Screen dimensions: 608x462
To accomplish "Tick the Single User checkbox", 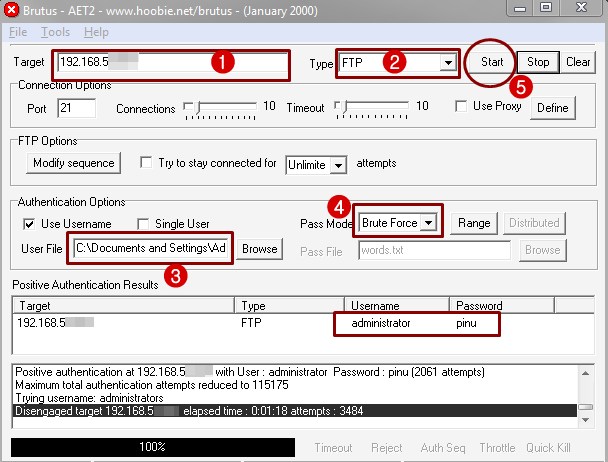I will [x=143, y=224].
